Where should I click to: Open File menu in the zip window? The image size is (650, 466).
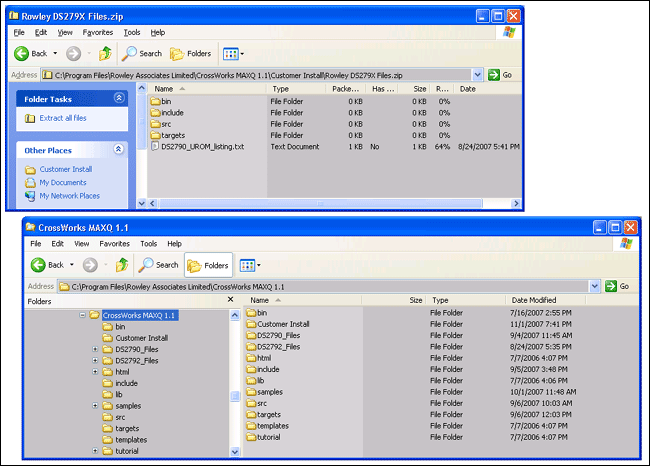tap(19, 32)
